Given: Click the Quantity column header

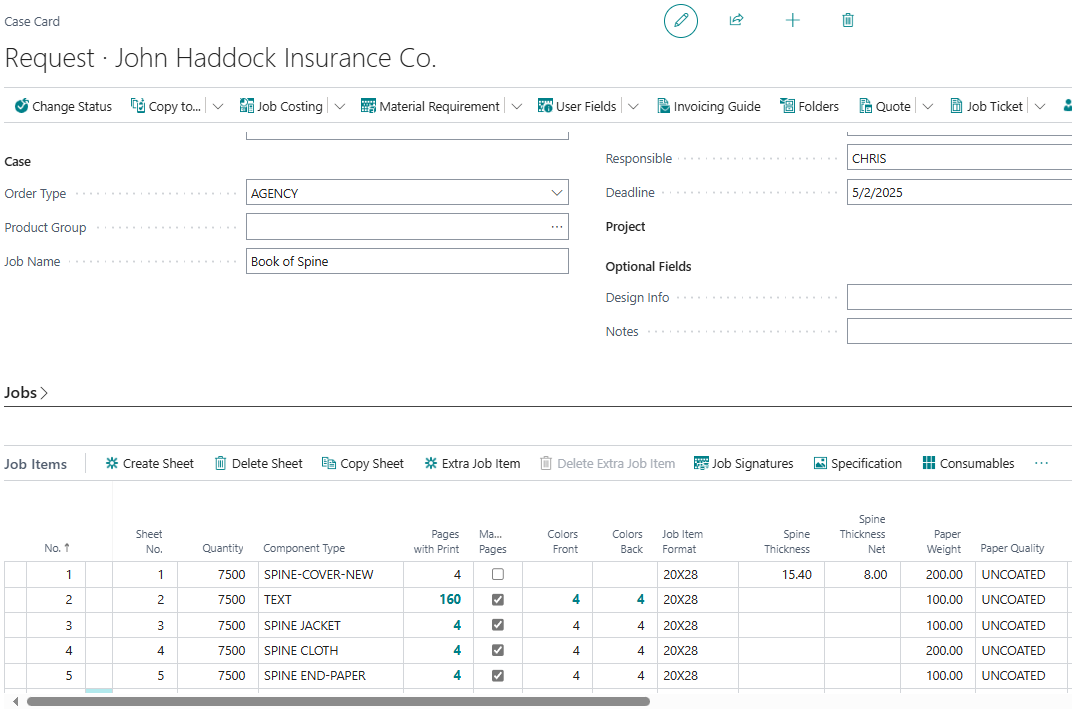Looking at the screenshot, I should click(x=222, y=548).
